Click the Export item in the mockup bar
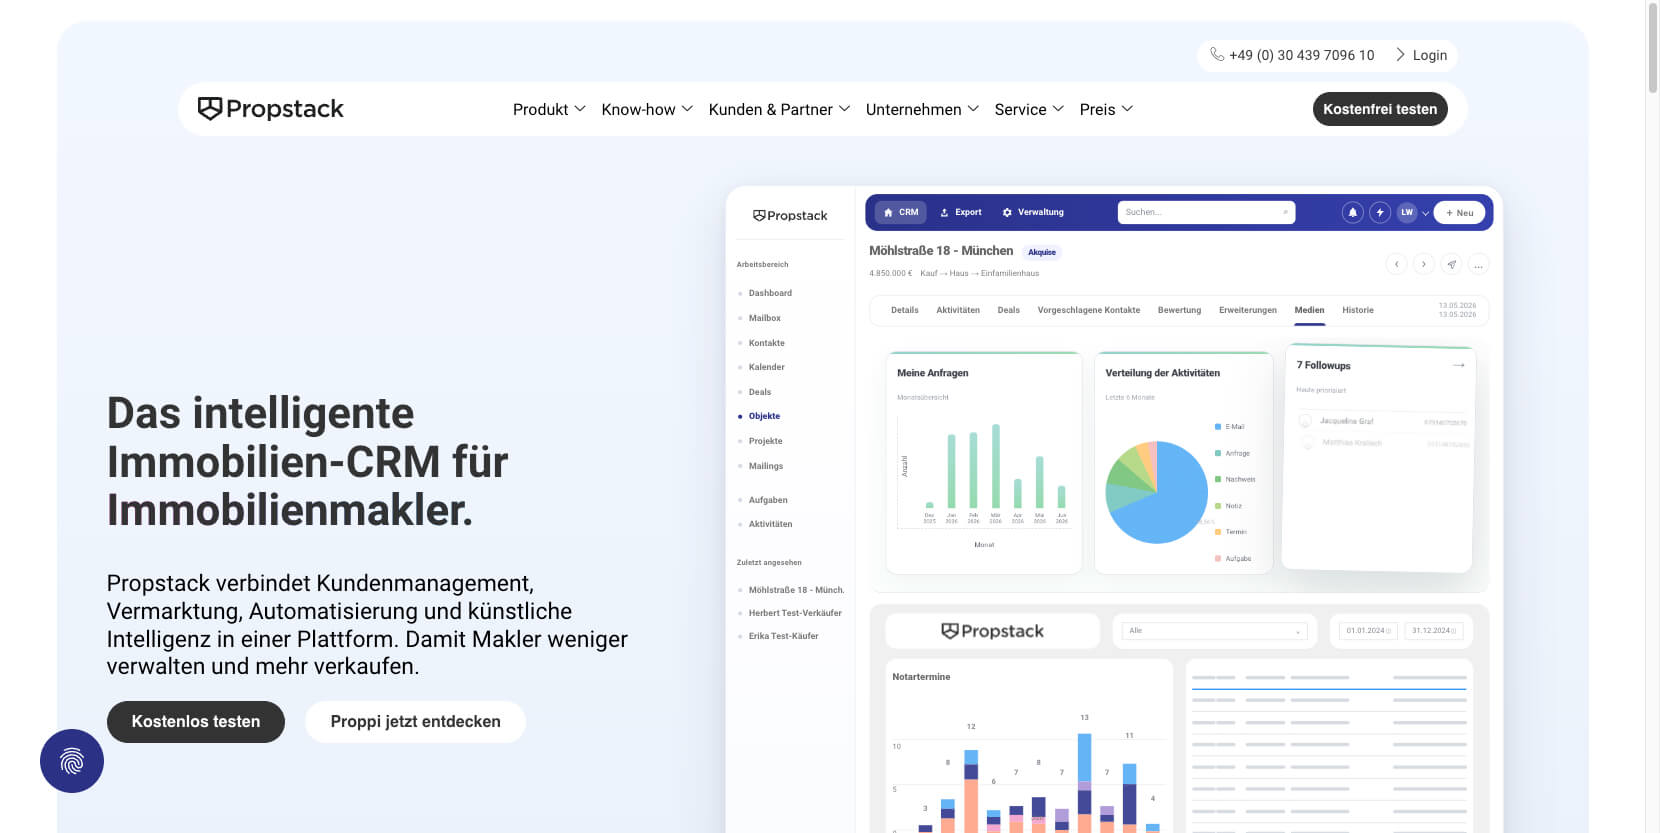 (961, 212)
